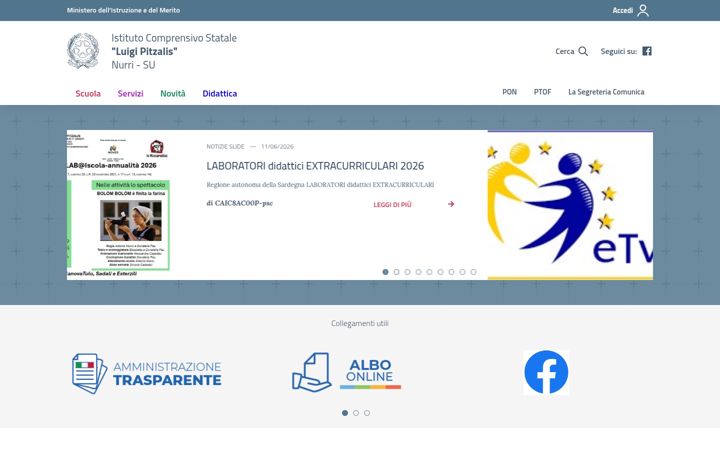This screenshot has width=720, height=450.
Task: Click the Accedi user profile icon
Action: point(643,10)
